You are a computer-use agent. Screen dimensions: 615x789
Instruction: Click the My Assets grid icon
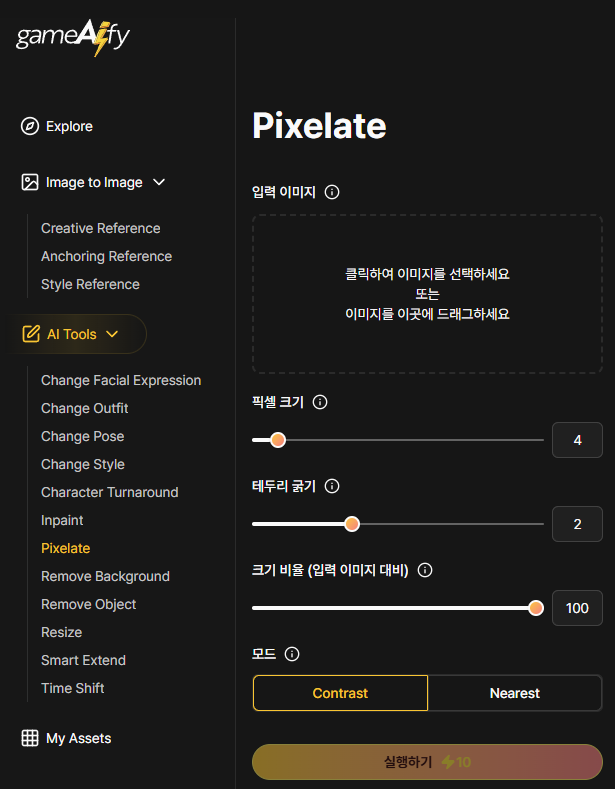point(30,738)
